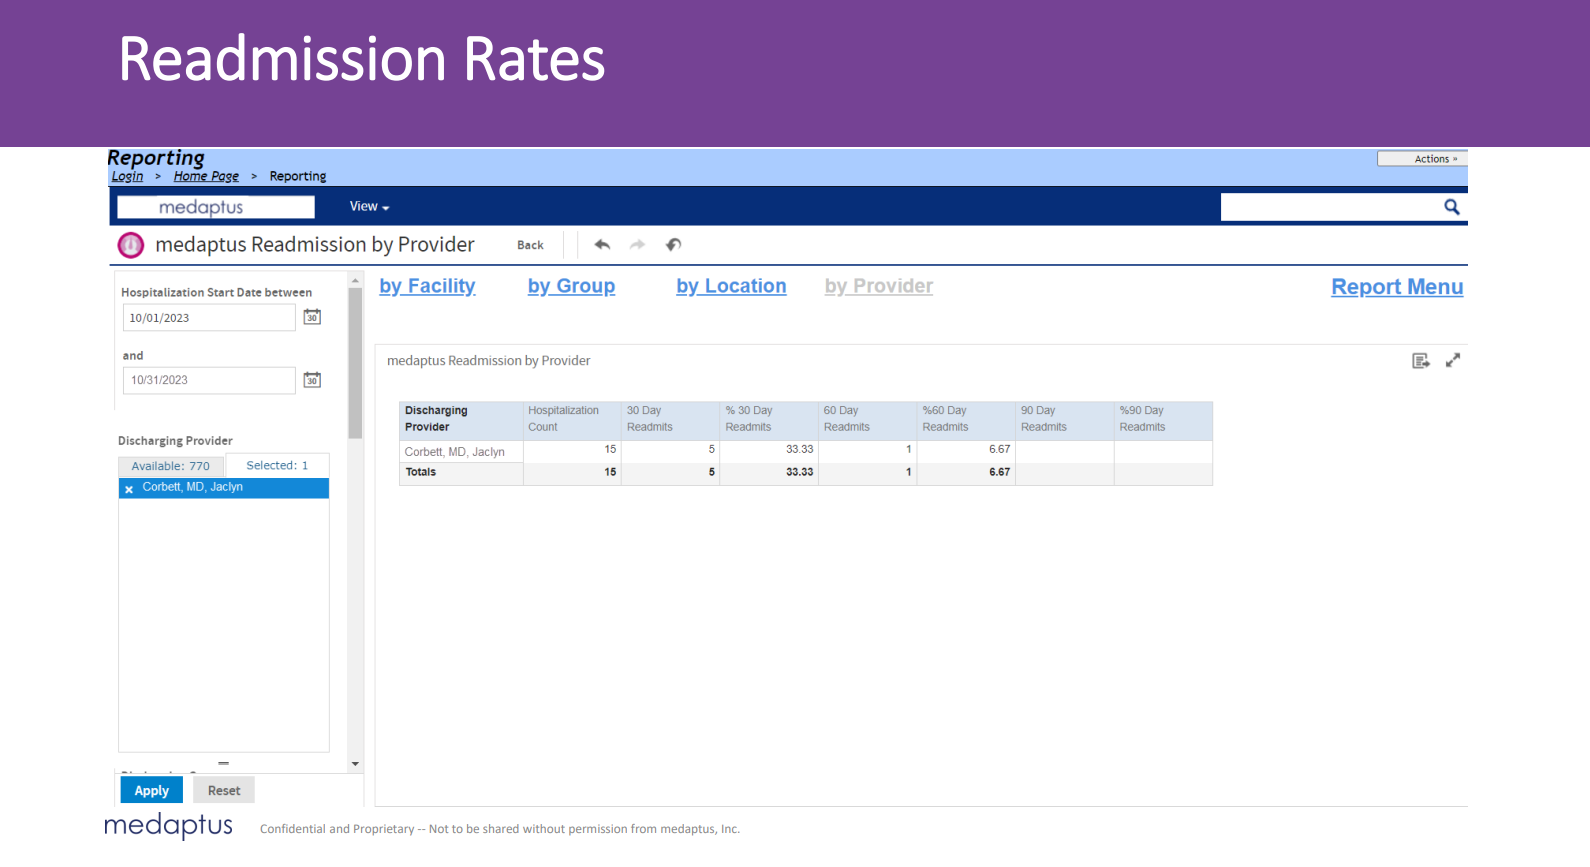Remove Corbett, MD, Jaclyn selection with the x
Image resolution: width=1590 pixels, height=867 pixels.
pyautogui.click(x=129, y=489)
